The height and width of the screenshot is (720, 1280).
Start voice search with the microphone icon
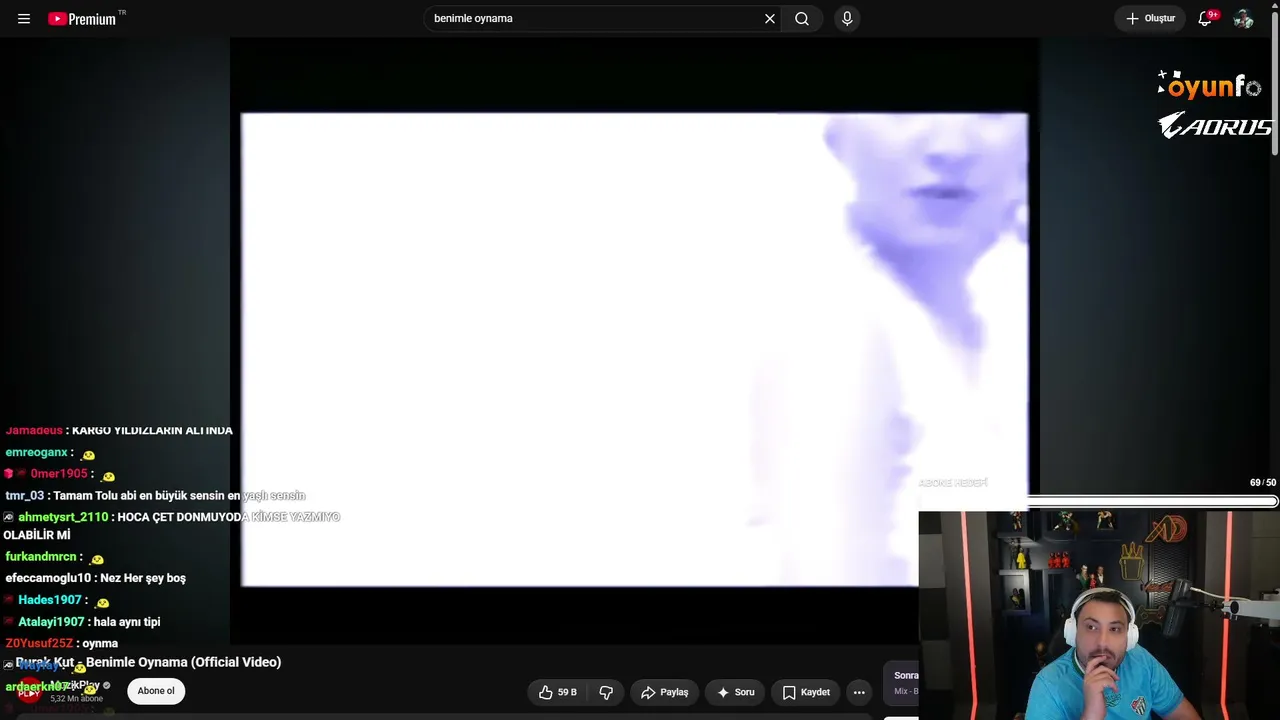coord(847,19)
